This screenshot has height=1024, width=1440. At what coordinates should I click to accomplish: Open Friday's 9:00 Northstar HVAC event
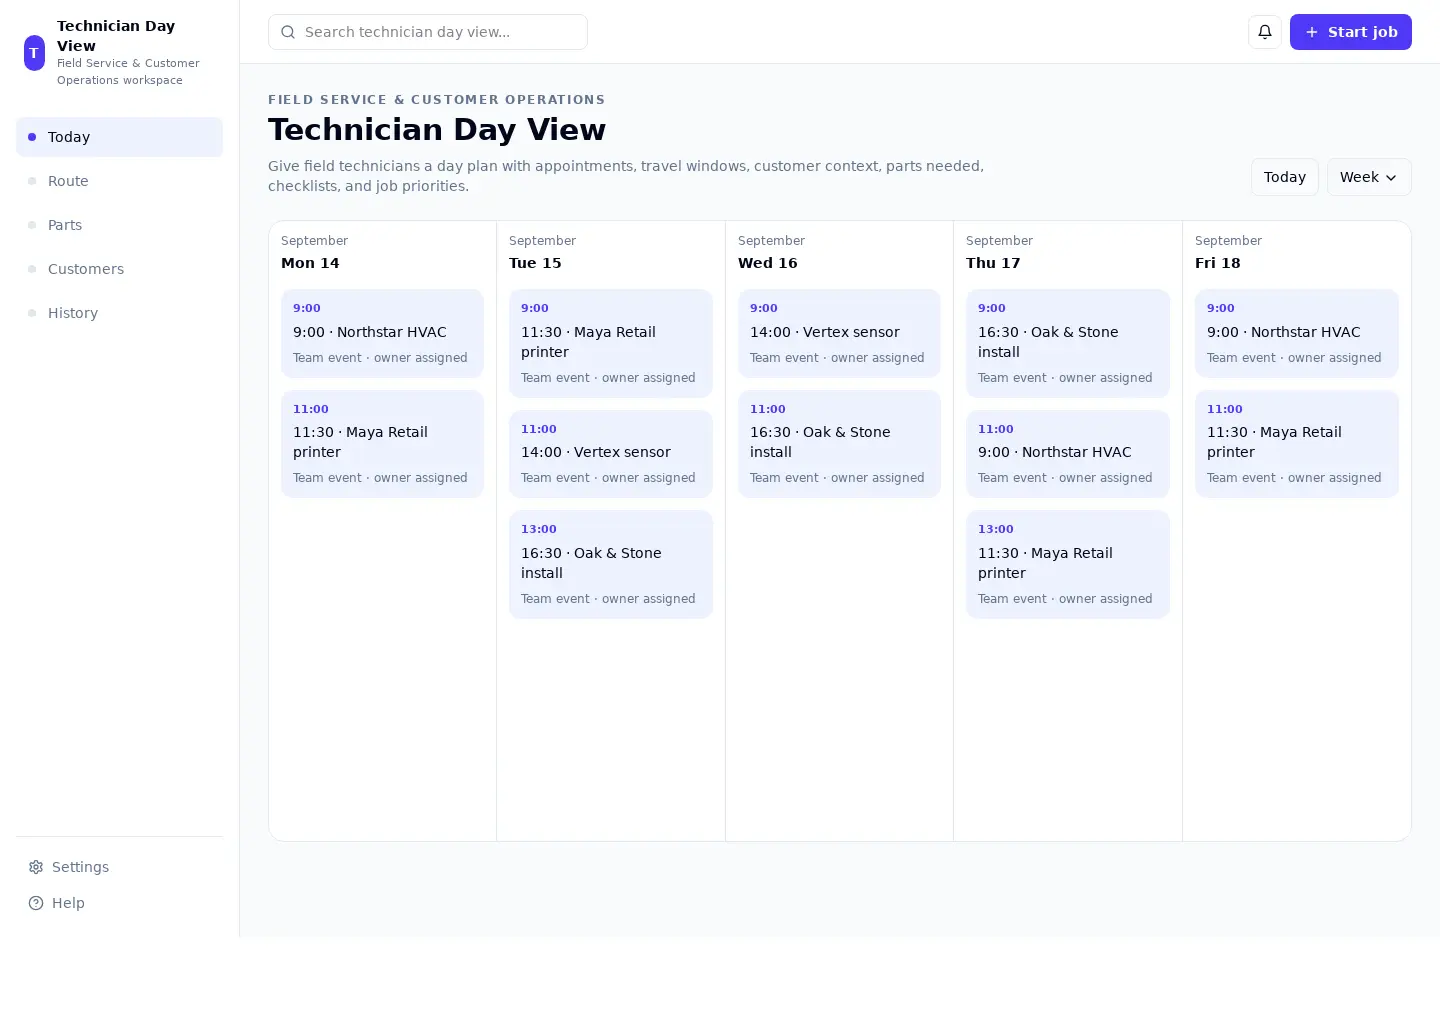point(1296,333)
